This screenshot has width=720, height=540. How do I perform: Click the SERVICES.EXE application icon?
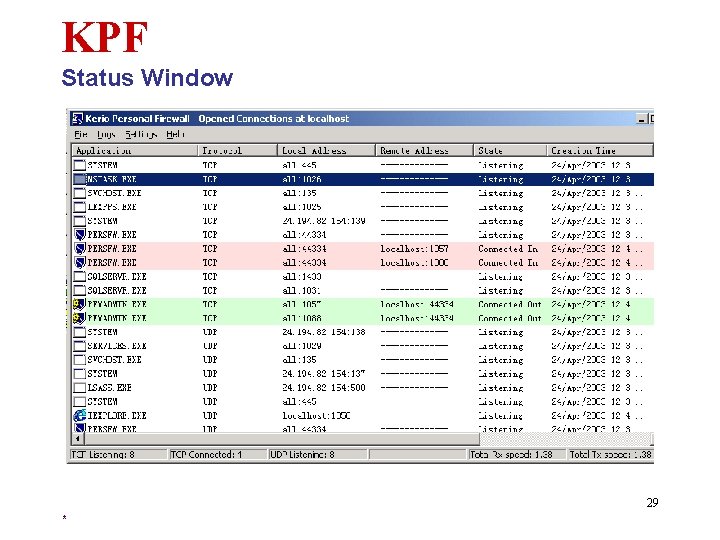80,346
